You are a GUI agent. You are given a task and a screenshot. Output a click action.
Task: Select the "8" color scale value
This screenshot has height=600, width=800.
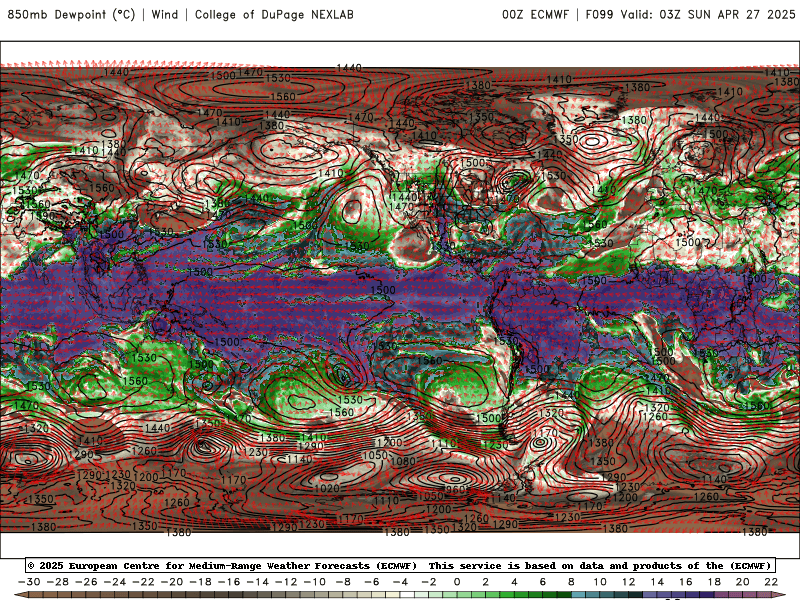(571, 582)
